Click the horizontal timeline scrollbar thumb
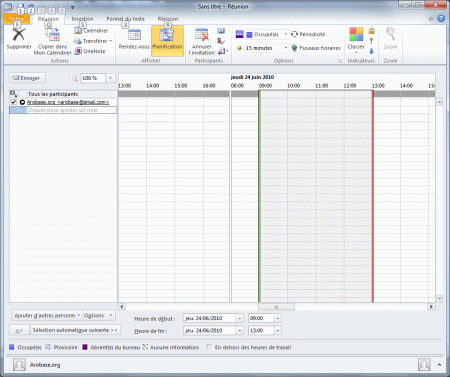 276,307
